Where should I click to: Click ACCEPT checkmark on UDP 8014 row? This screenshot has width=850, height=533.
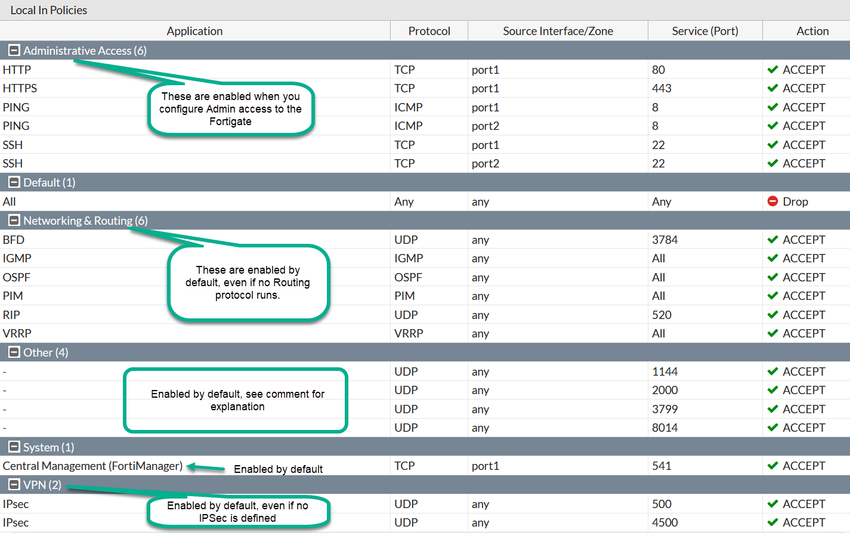[772, 427]
